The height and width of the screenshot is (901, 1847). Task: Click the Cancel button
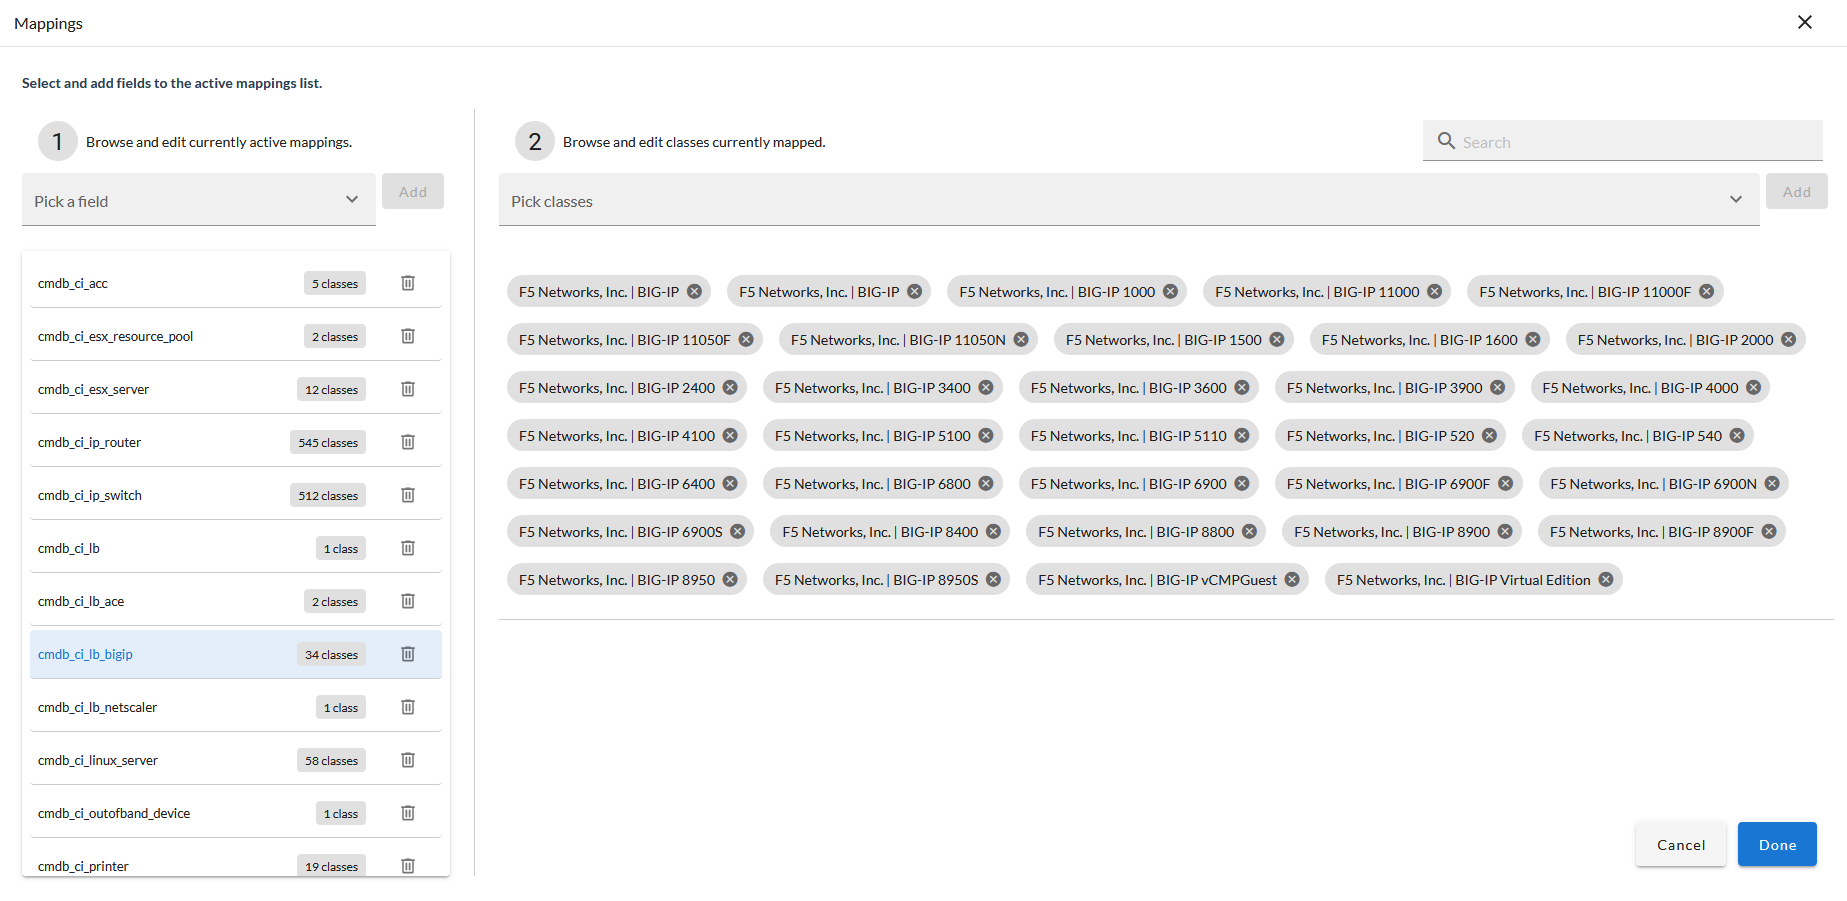click(1680, 845)
